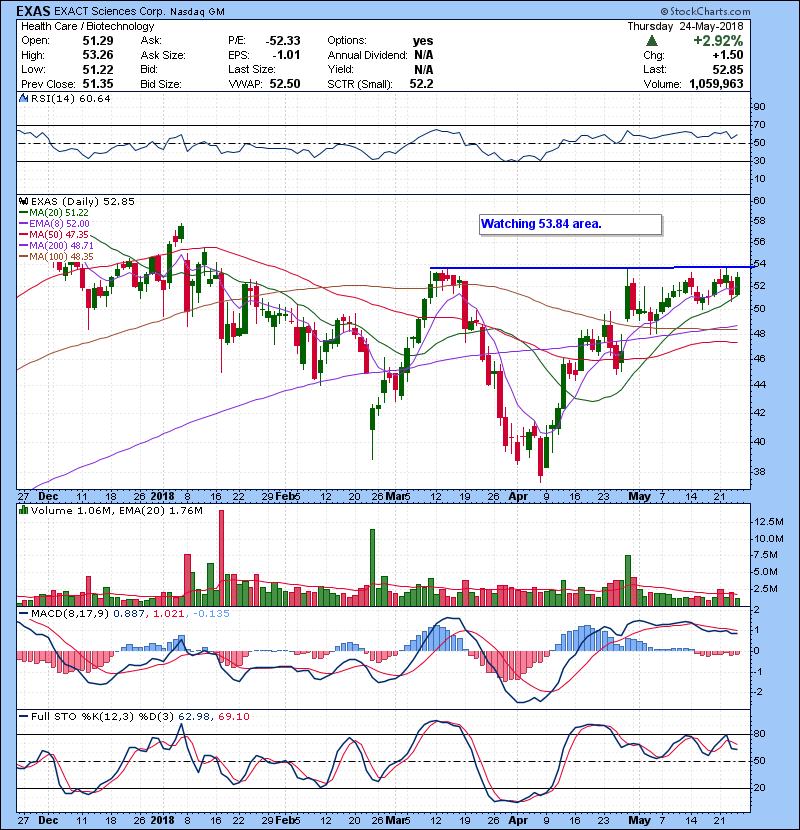The width and height of the screenshot is (800, 830).
Task: Click the MA(200) 48.71 legend entry
Action: click(56, 246)
